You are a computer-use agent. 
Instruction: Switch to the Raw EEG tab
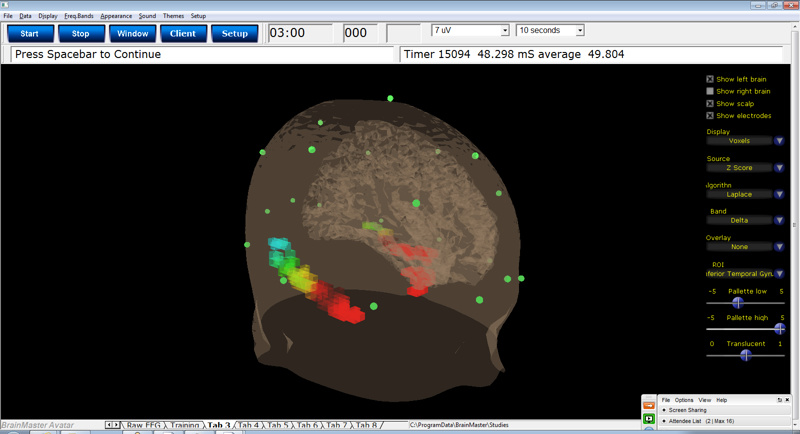(143, 425)
